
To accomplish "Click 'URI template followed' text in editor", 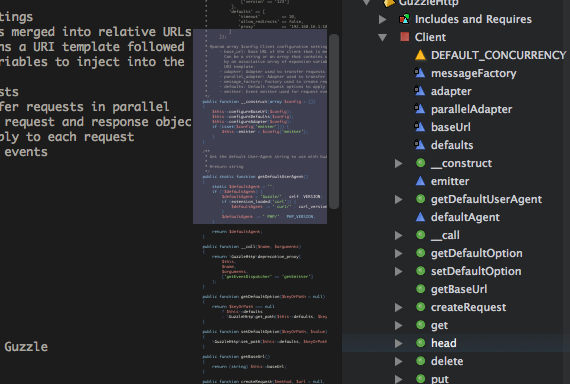I will [109, 47].
